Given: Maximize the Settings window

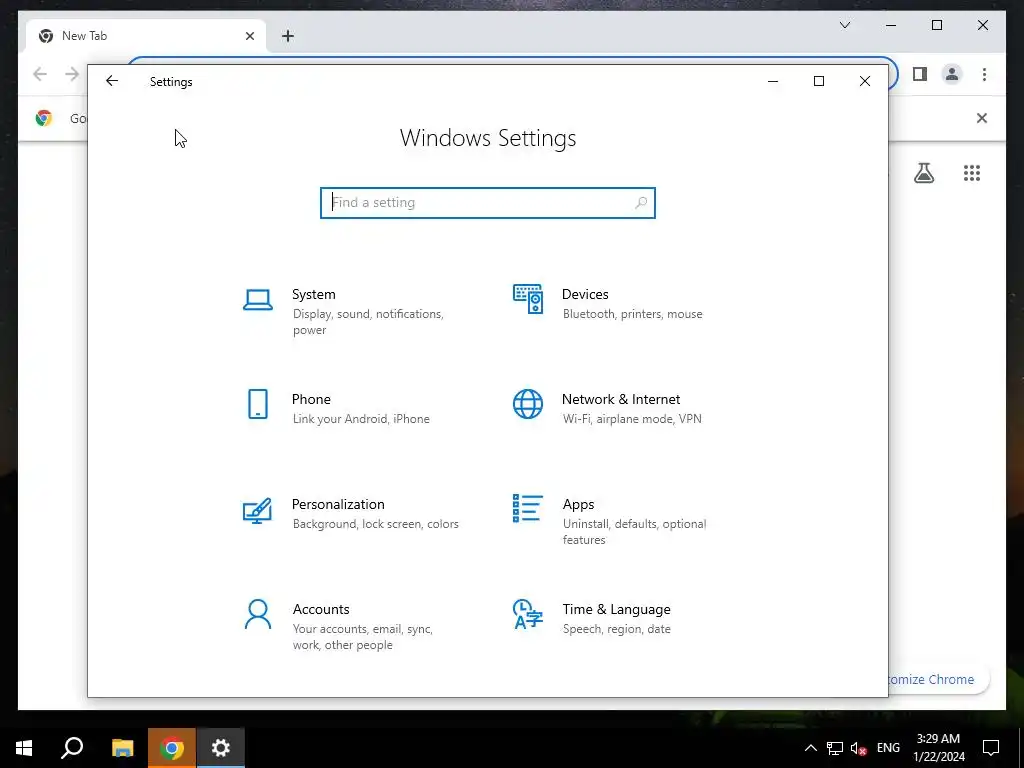Looking at the screenshot, I should 819,81.
